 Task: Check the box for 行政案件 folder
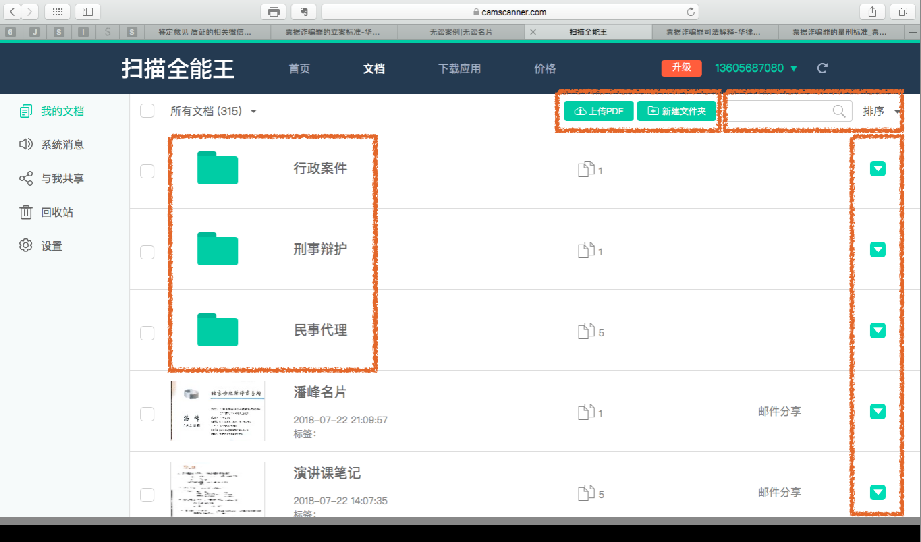click(147, 171)
